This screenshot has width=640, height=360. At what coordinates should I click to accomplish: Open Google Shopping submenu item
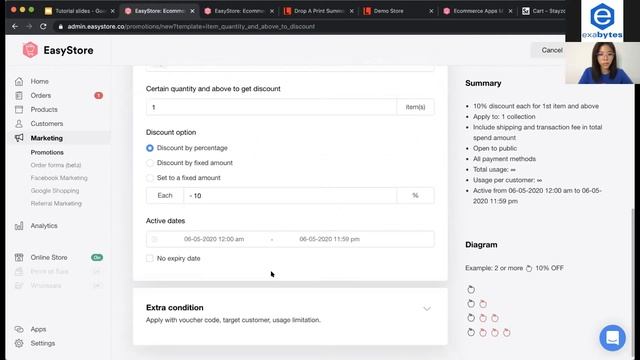[55, 191]
